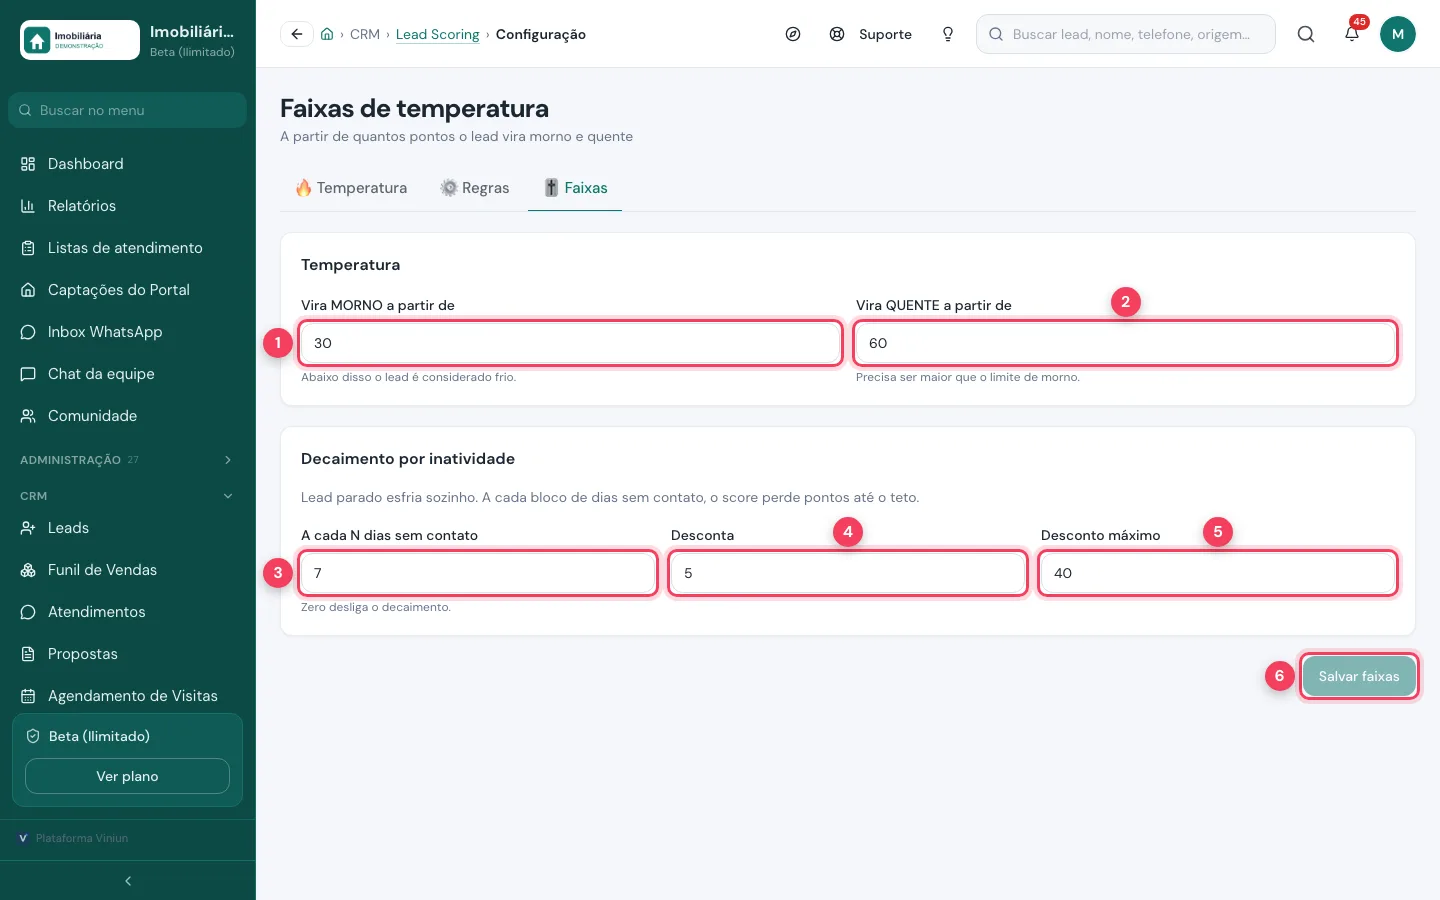Open Agendamento de Visitas
The height and width of the screenshot is (900, 1440).
128,696
